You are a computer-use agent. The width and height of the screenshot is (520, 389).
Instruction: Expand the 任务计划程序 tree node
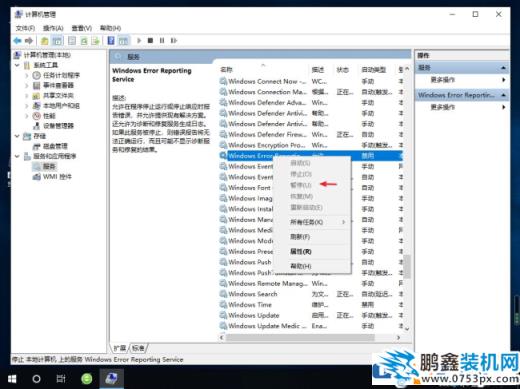pyautogui.click(x=27, y=76)
